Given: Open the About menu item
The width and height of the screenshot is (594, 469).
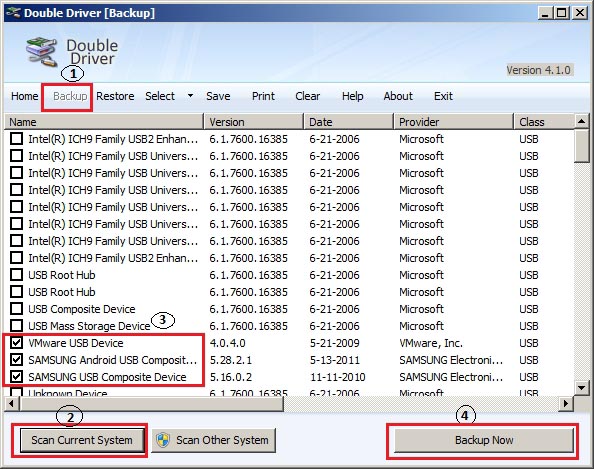Looking at the screenshot, I should click(x=398, y=96).
